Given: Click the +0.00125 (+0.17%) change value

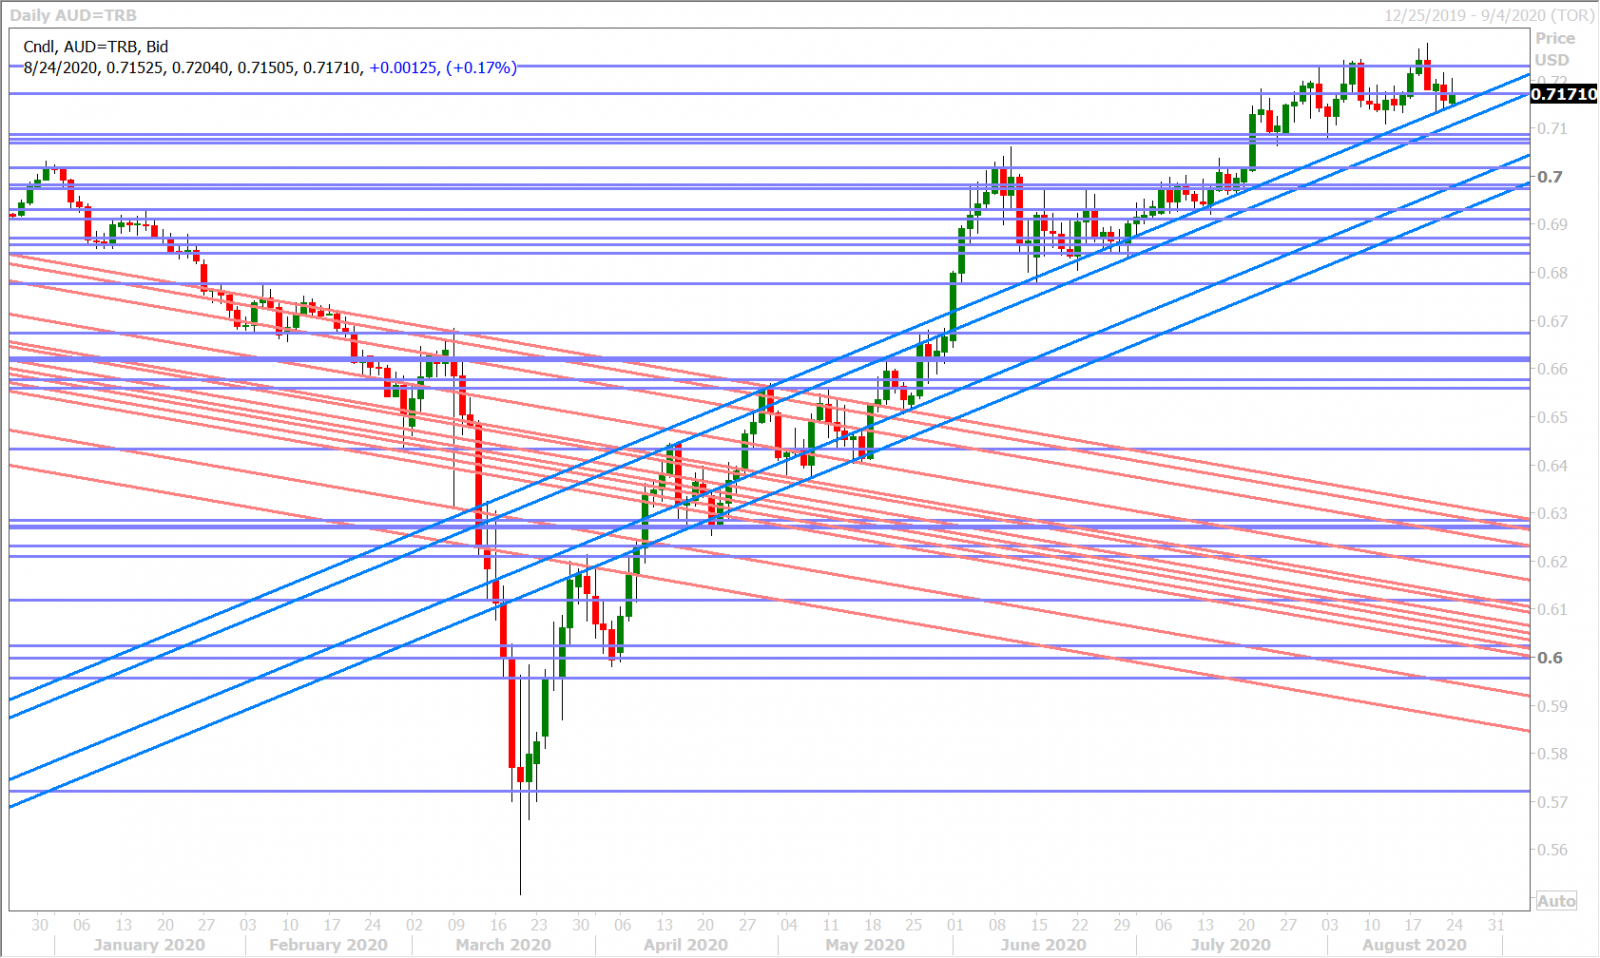Looking at the screenshot, I should pyautogui.click(x=443, y=68).
